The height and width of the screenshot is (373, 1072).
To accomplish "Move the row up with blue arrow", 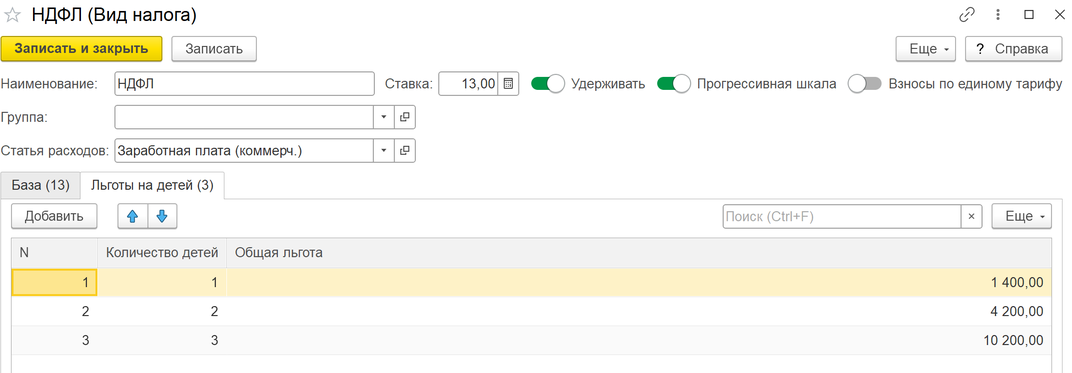I will 133,217.
